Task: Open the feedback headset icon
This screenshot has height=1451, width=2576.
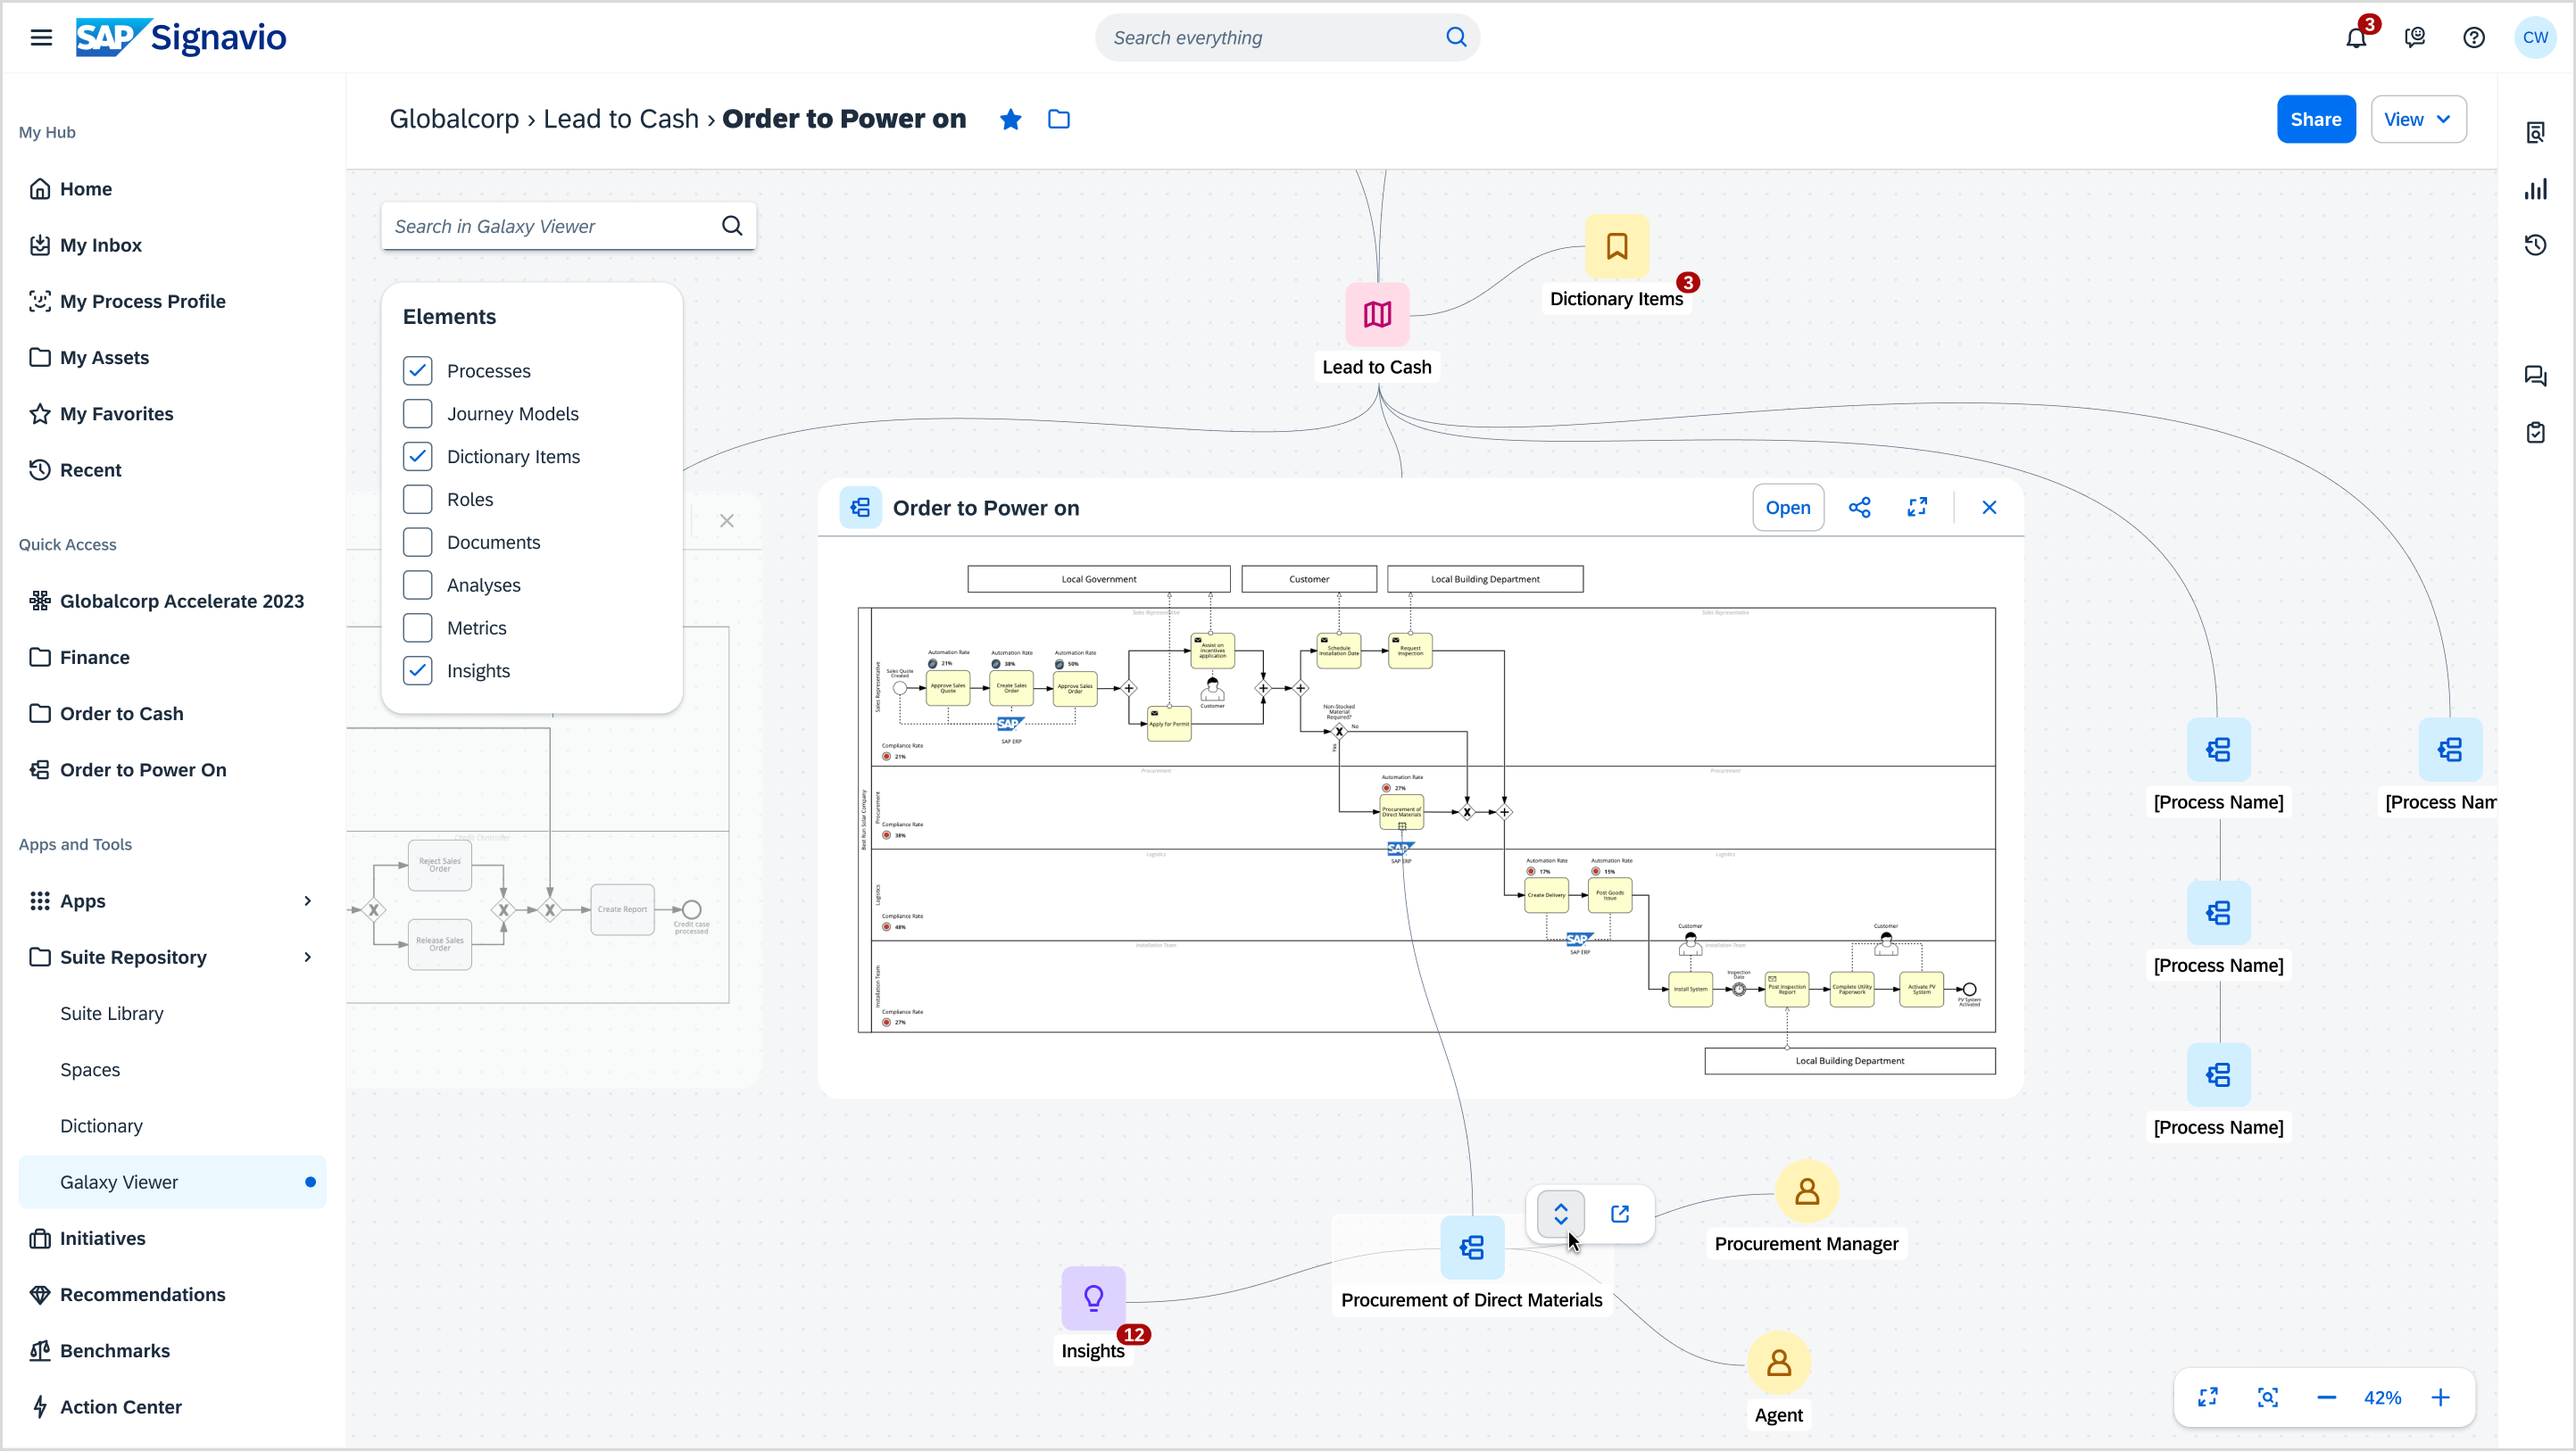Action: point(2415,38)
